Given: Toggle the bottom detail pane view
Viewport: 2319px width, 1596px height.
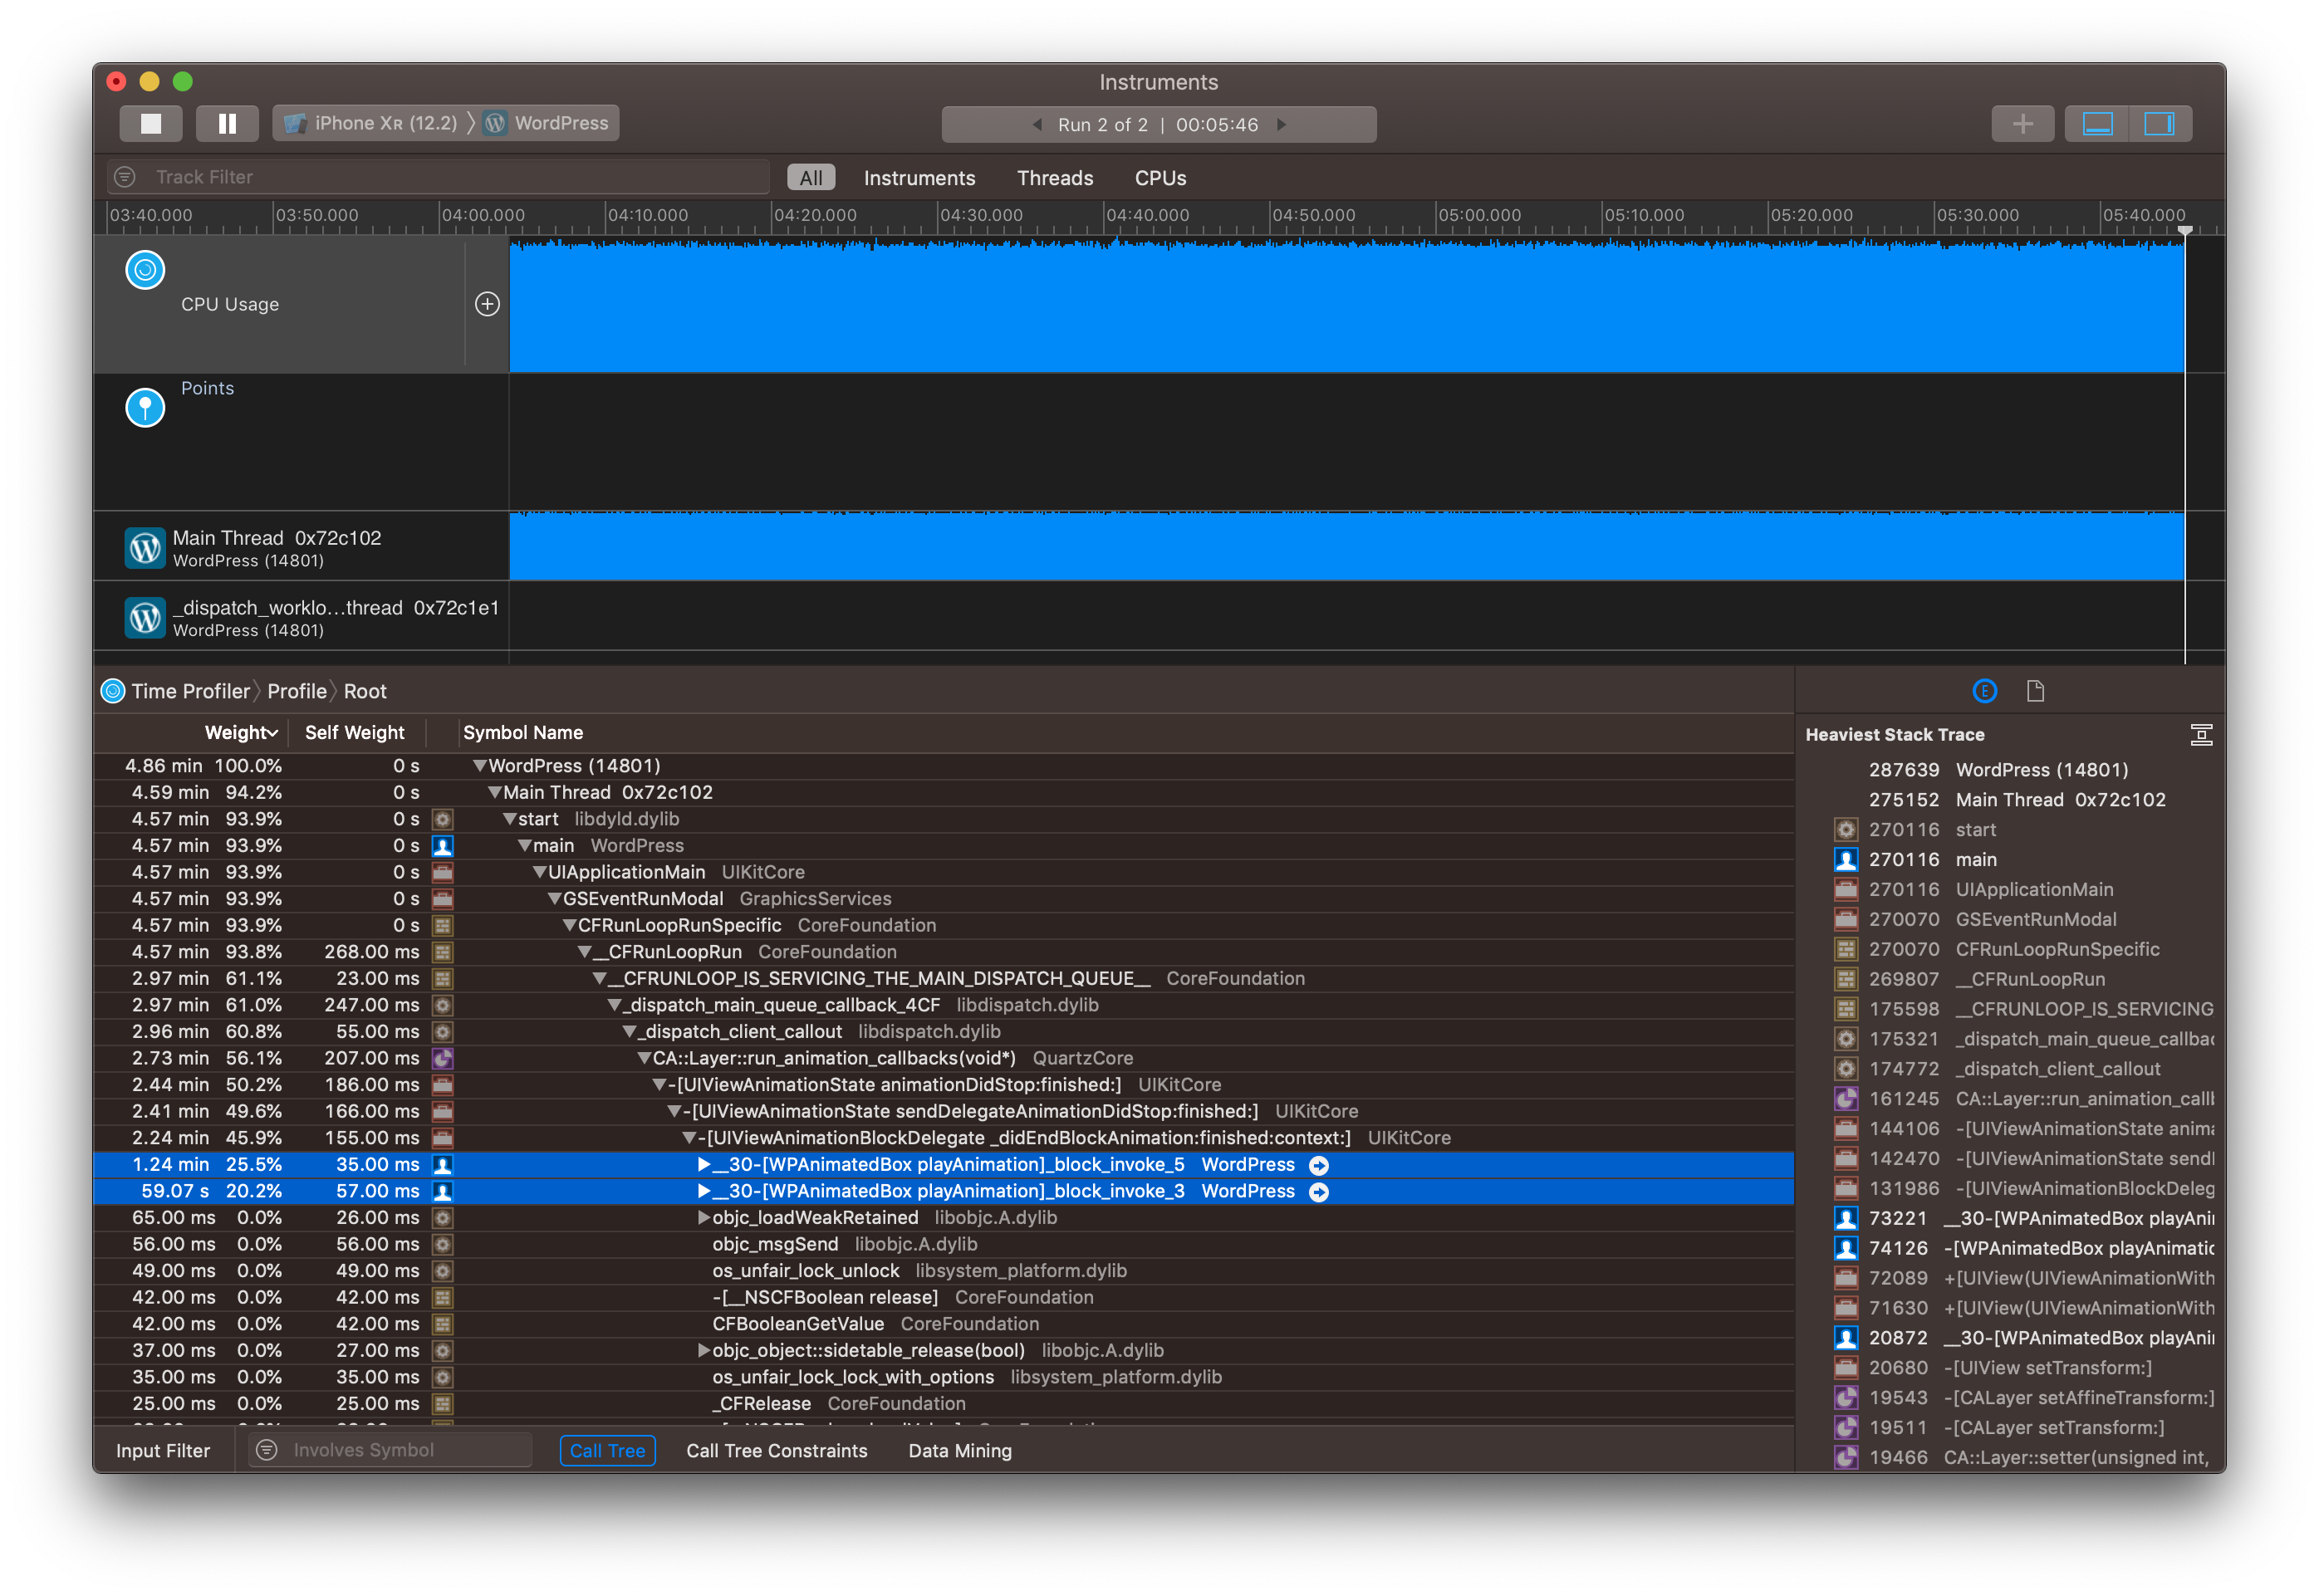Looking at the screenshot, I should coord(2097,123).
